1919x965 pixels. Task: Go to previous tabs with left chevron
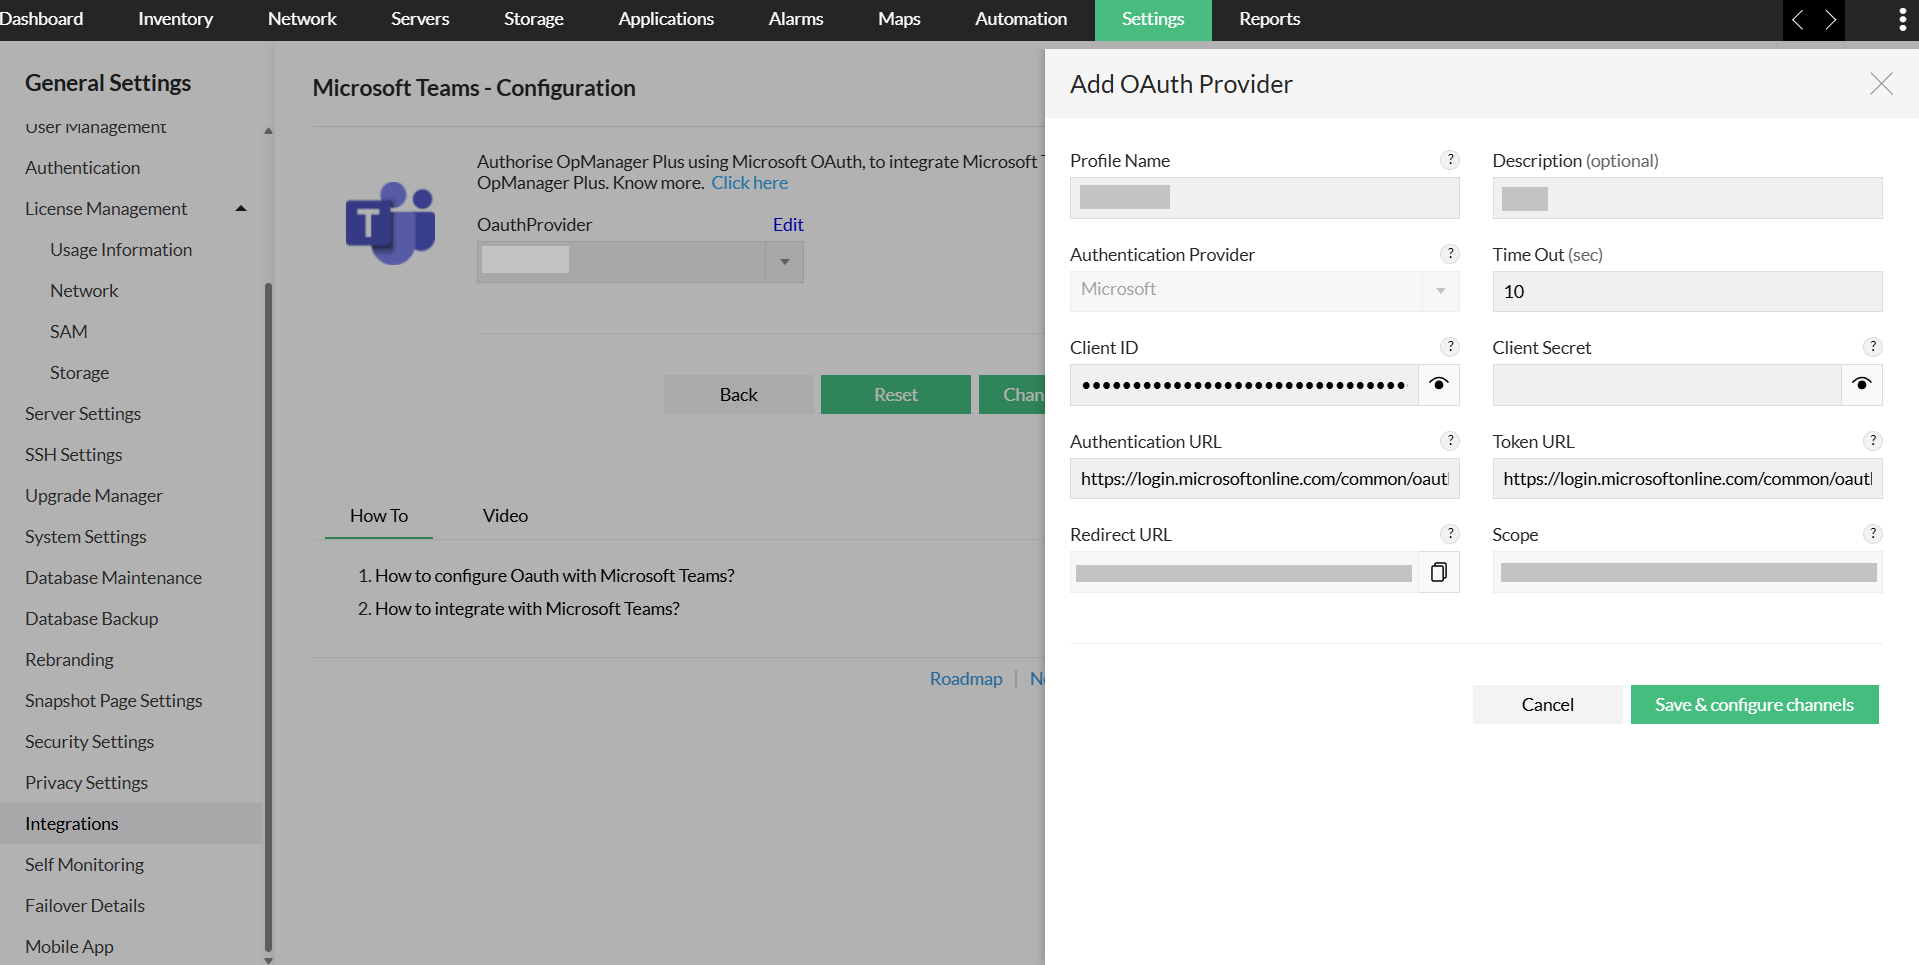(1798, 20)
